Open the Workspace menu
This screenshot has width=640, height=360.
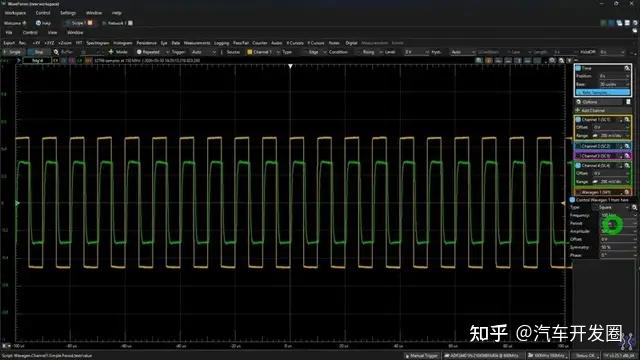click(x=15, y=13)
